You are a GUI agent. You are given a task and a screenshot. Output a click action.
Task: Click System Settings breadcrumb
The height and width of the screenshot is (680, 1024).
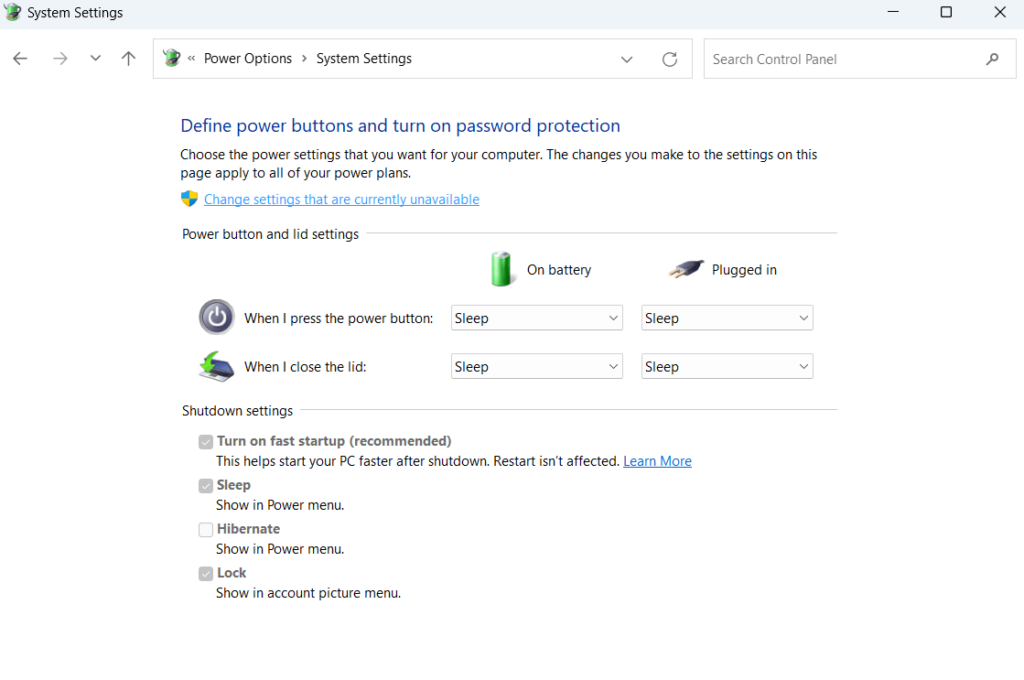point(364,59)
